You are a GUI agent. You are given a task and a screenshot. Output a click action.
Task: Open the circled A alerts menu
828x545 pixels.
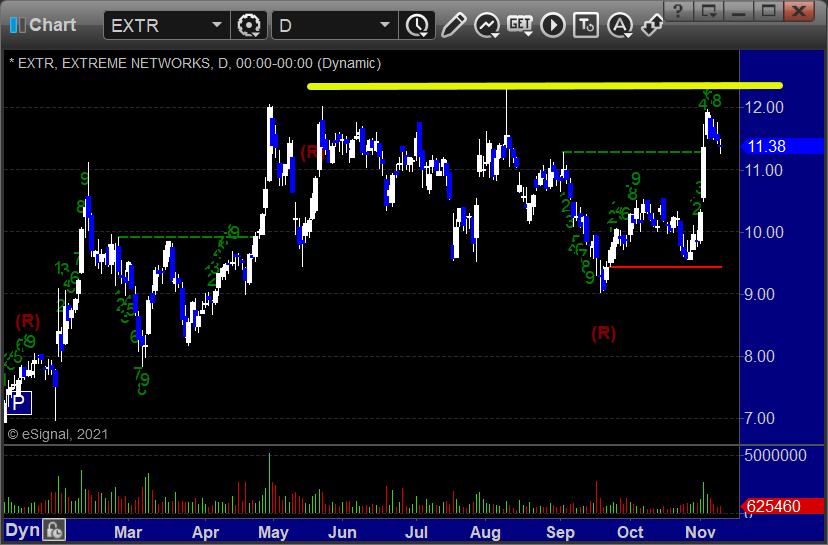tap(620, 25)
